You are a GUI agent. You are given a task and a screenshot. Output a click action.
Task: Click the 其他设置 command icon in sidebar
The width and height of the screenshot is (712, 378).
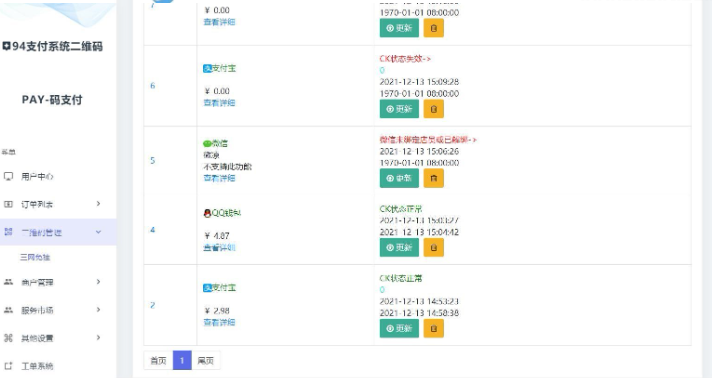8,338
